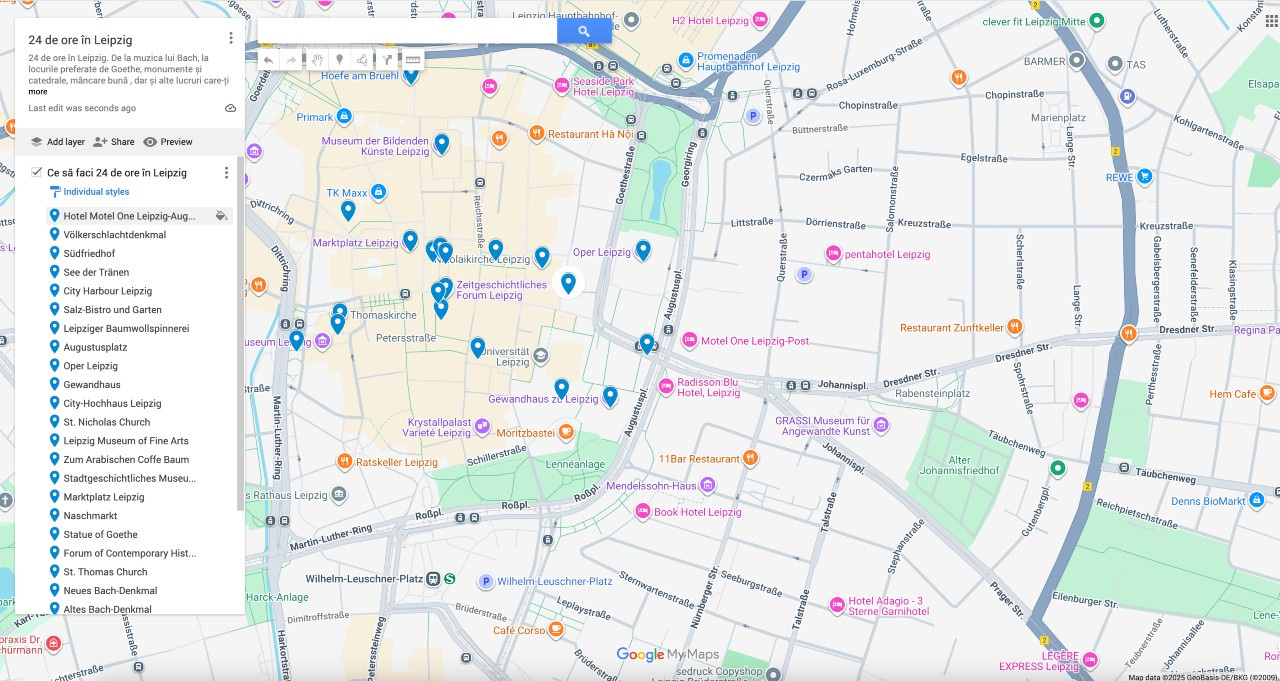
Task: Click the Hem Cafe coffee icon
Action: pyautogui.click(x=1269, y=394)
